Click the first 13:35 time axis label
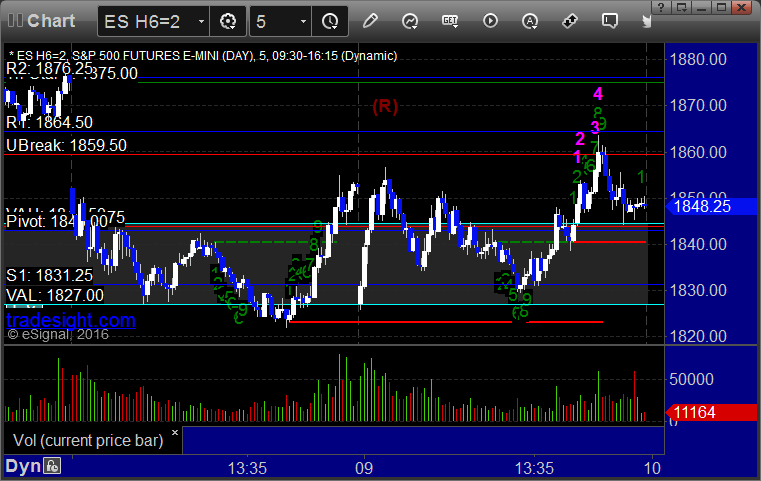This screenshot has height=481, width=761. (247, 468)
